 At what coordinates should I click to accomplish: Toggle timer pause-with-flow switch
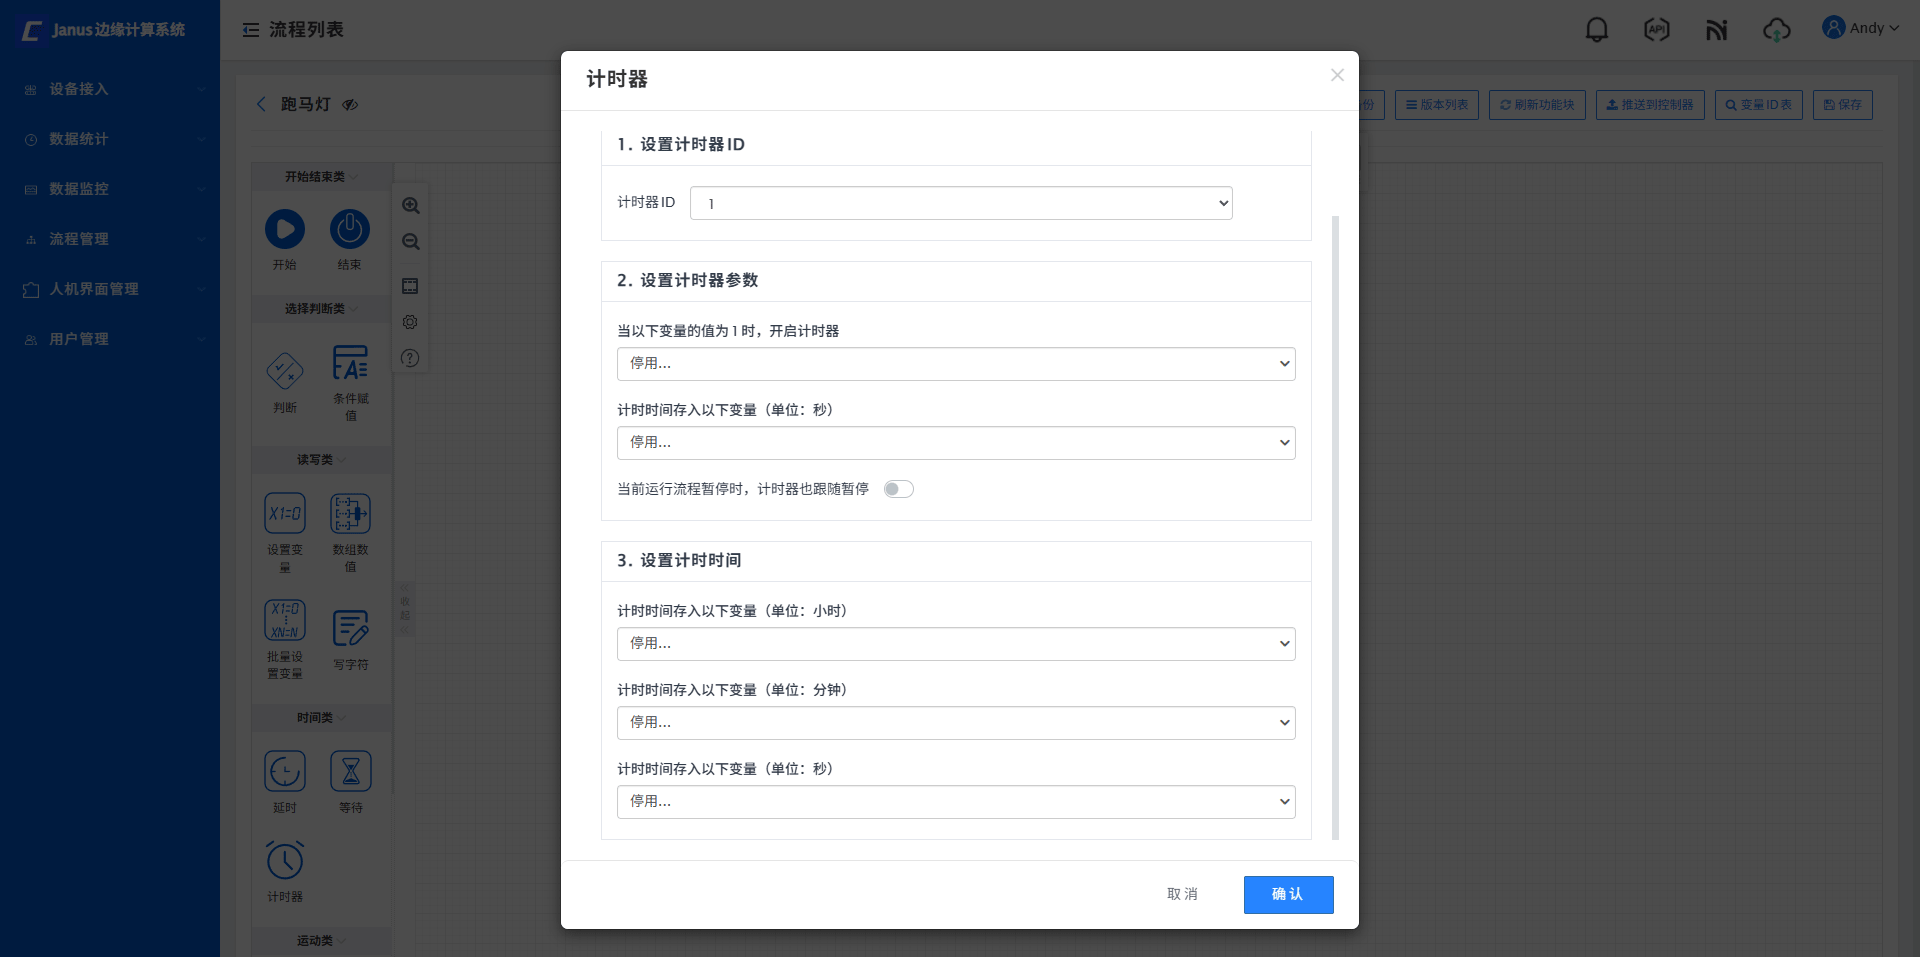tap(898, 489)
